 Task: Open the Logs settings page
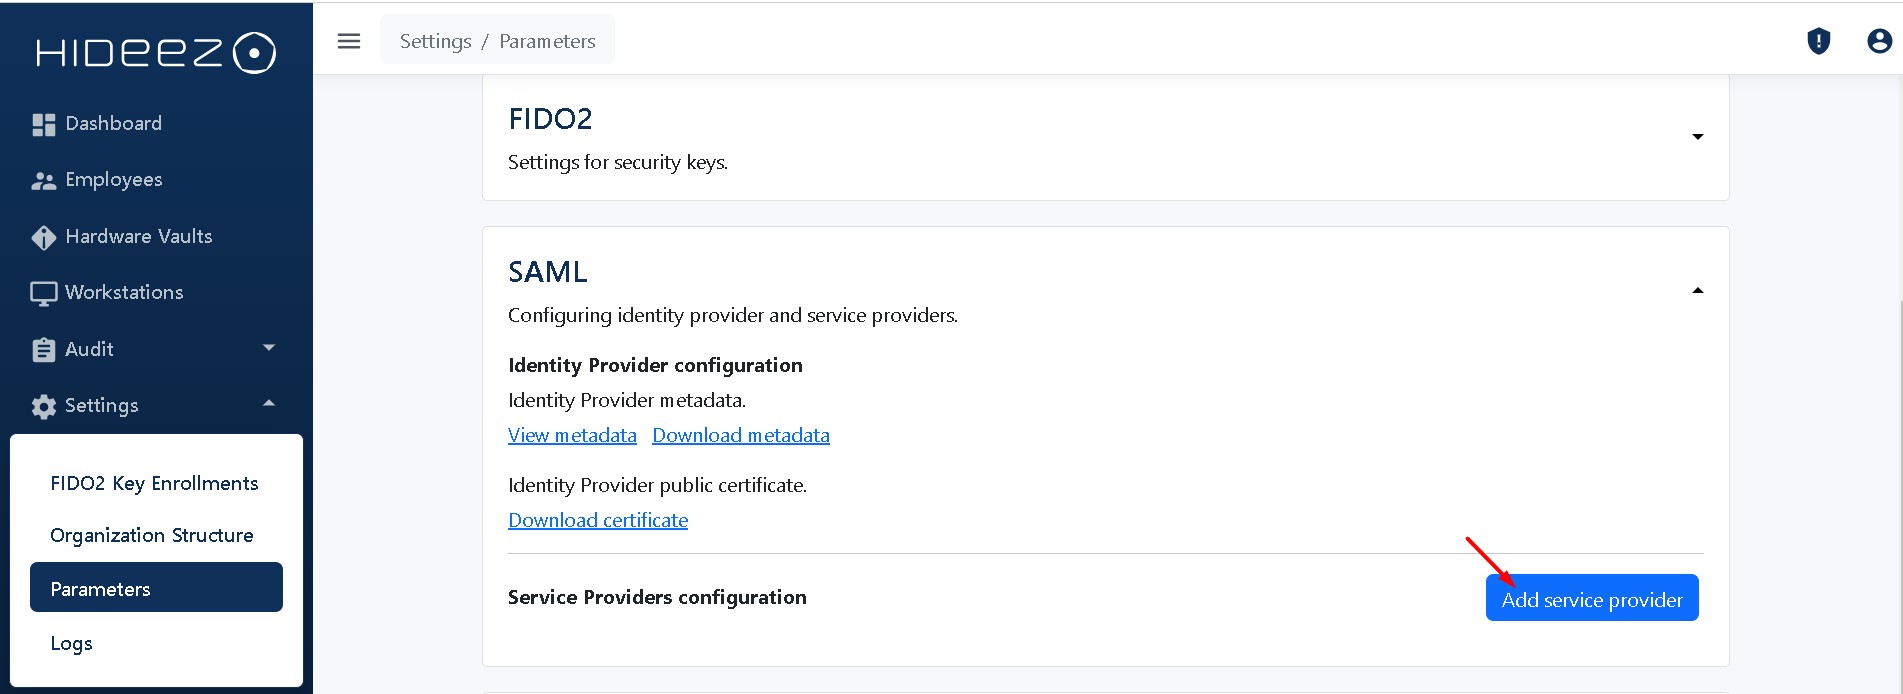coord(72,643)
